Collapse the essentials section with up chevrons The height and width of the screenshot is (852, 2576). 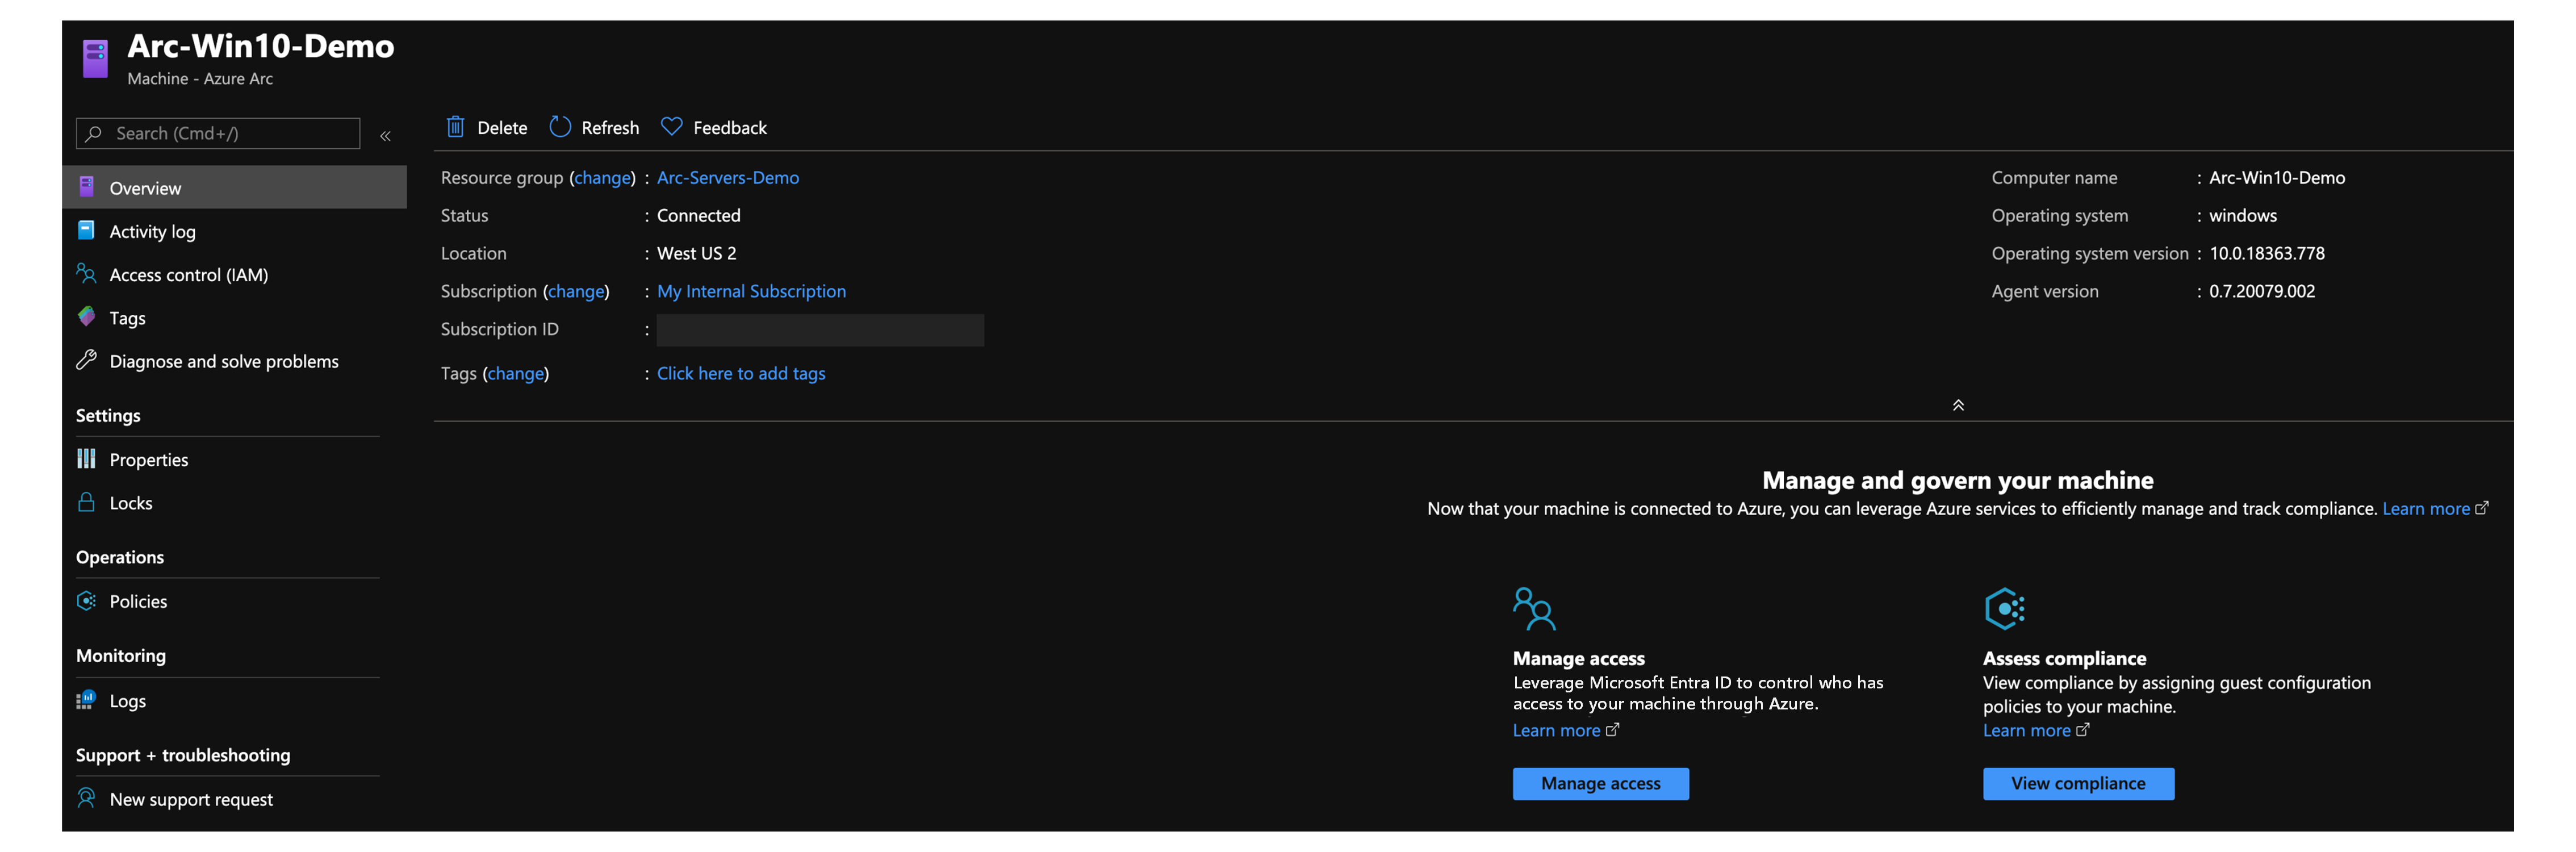coord(1958,405)
